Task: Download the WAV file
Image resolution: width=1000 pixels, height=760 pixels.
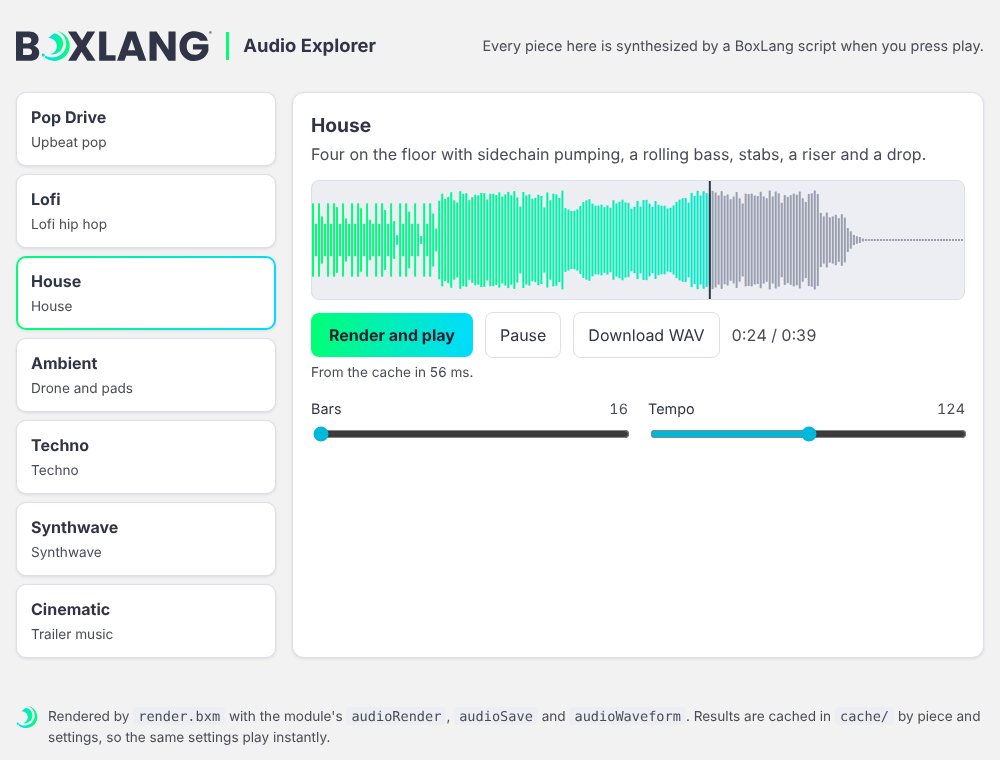Action: (x=646, y=335)
